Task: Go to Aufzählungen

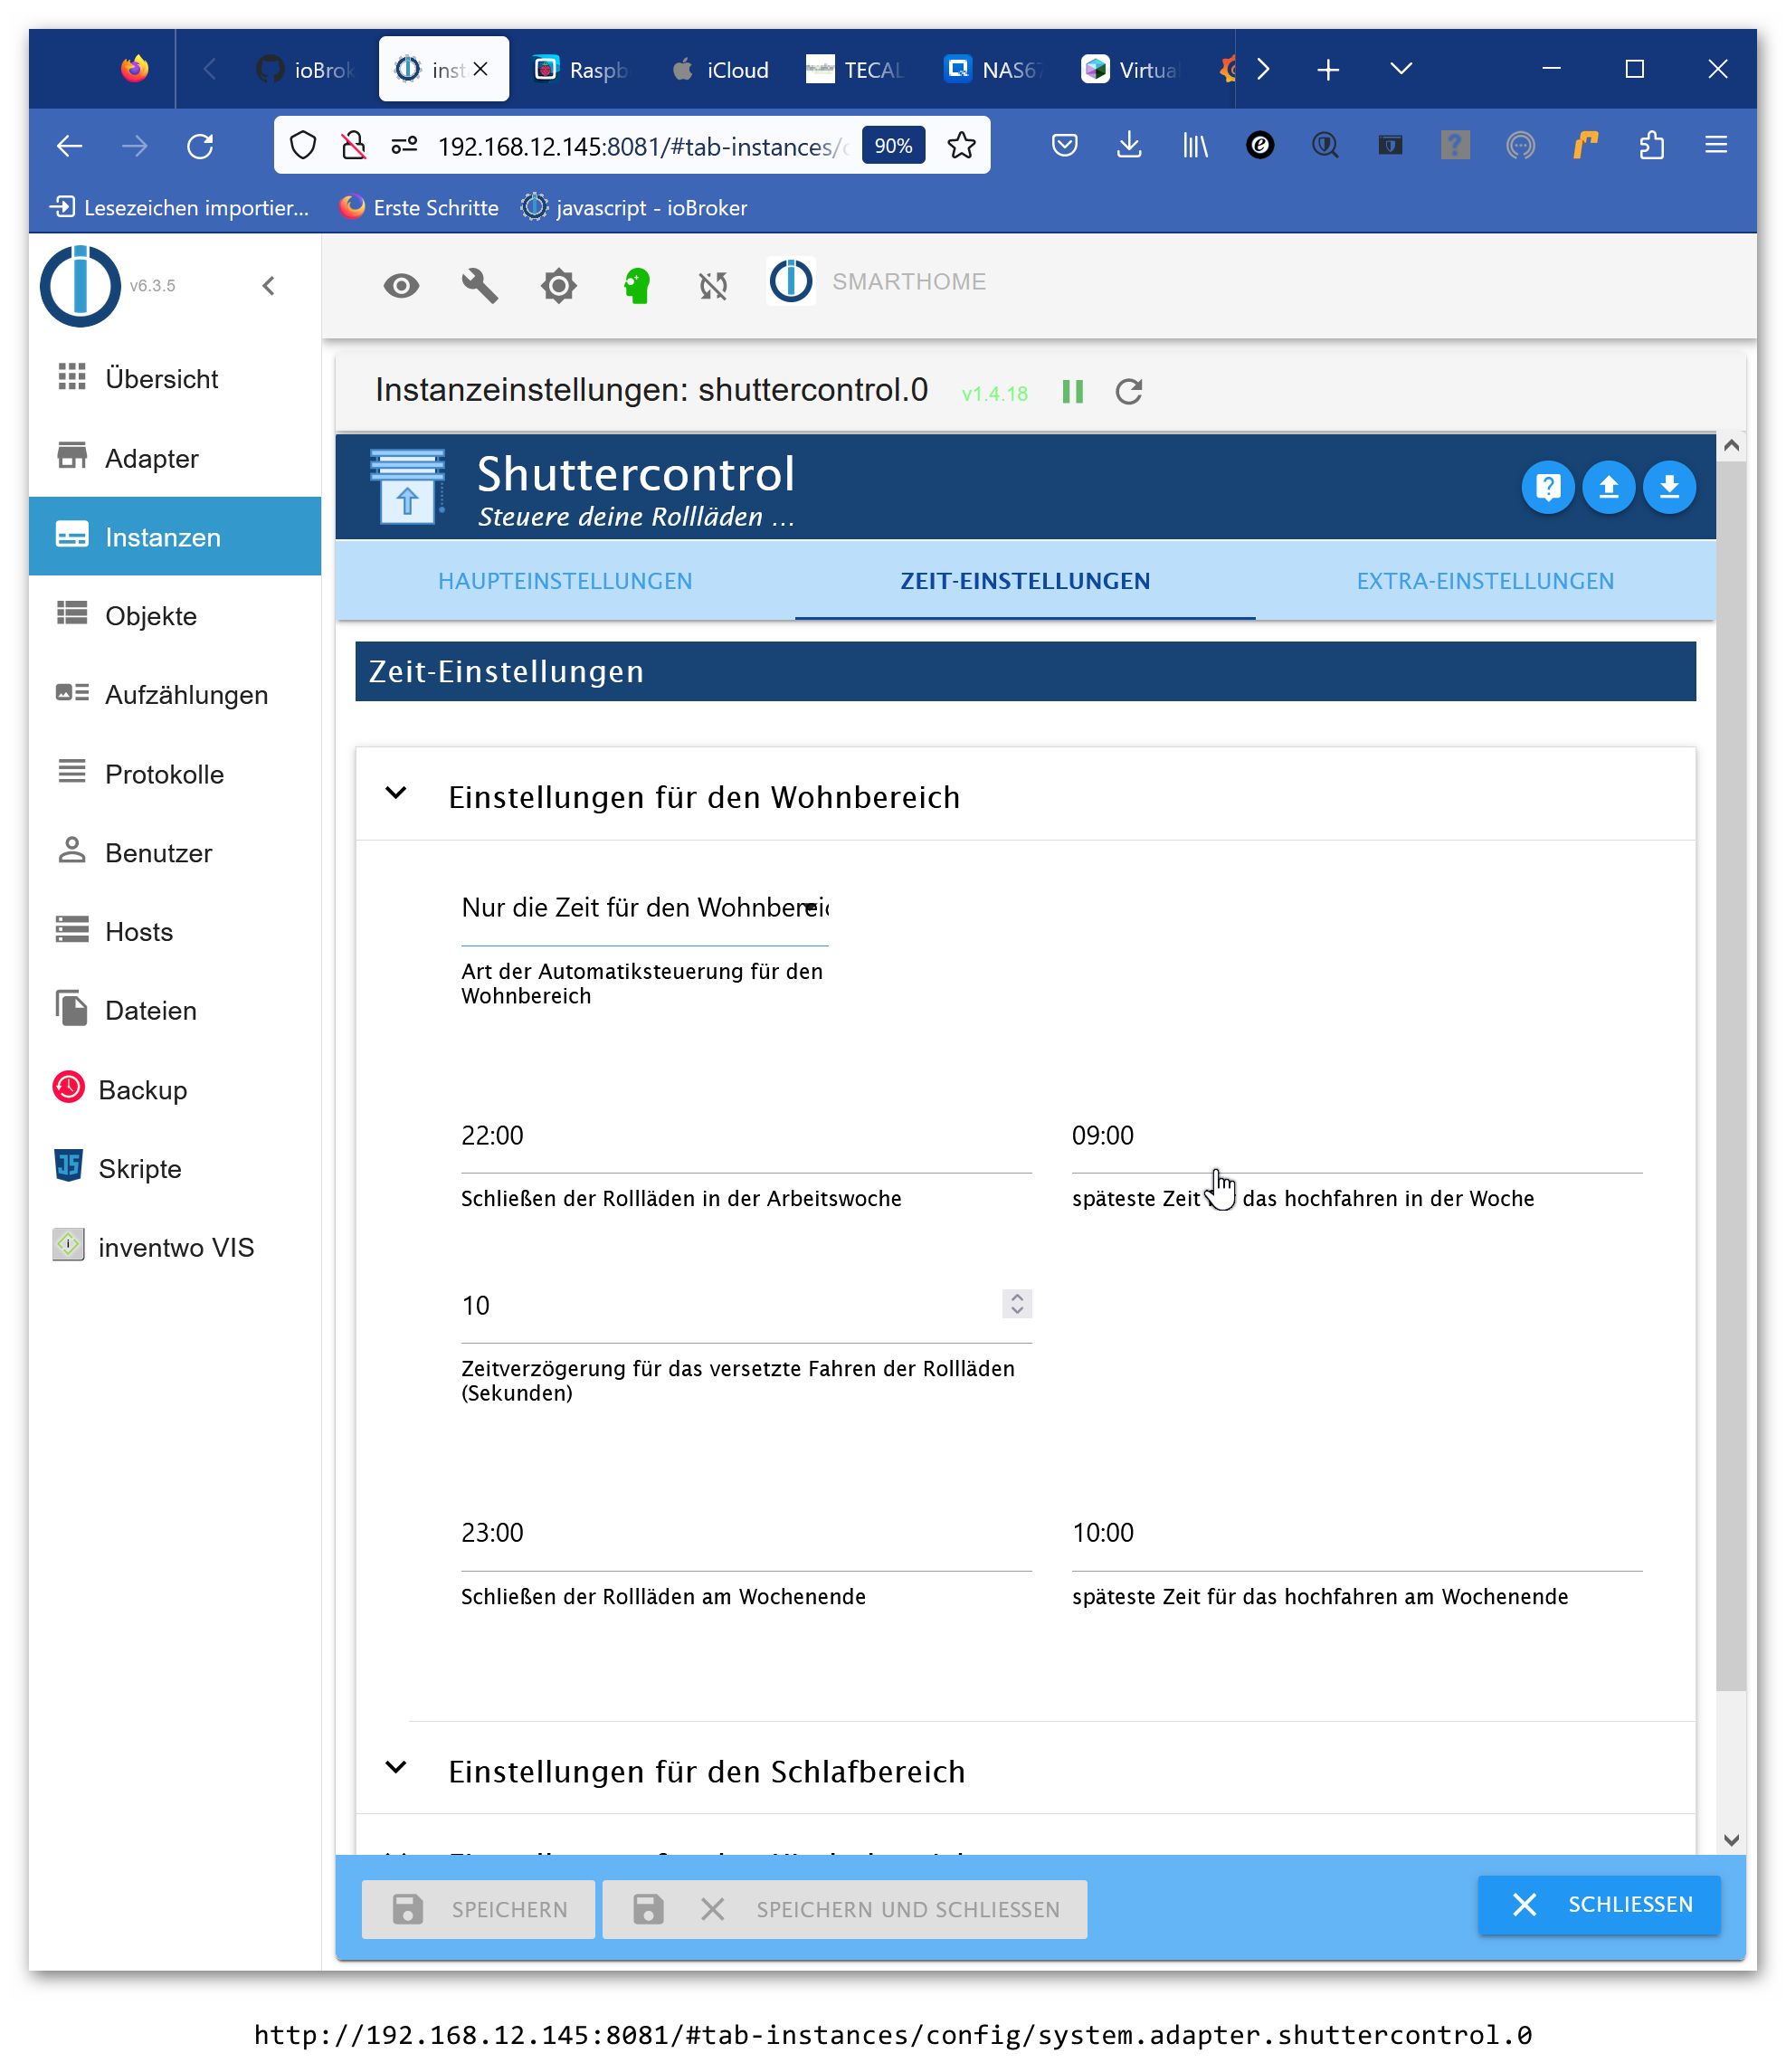Action: pos(175,694)
